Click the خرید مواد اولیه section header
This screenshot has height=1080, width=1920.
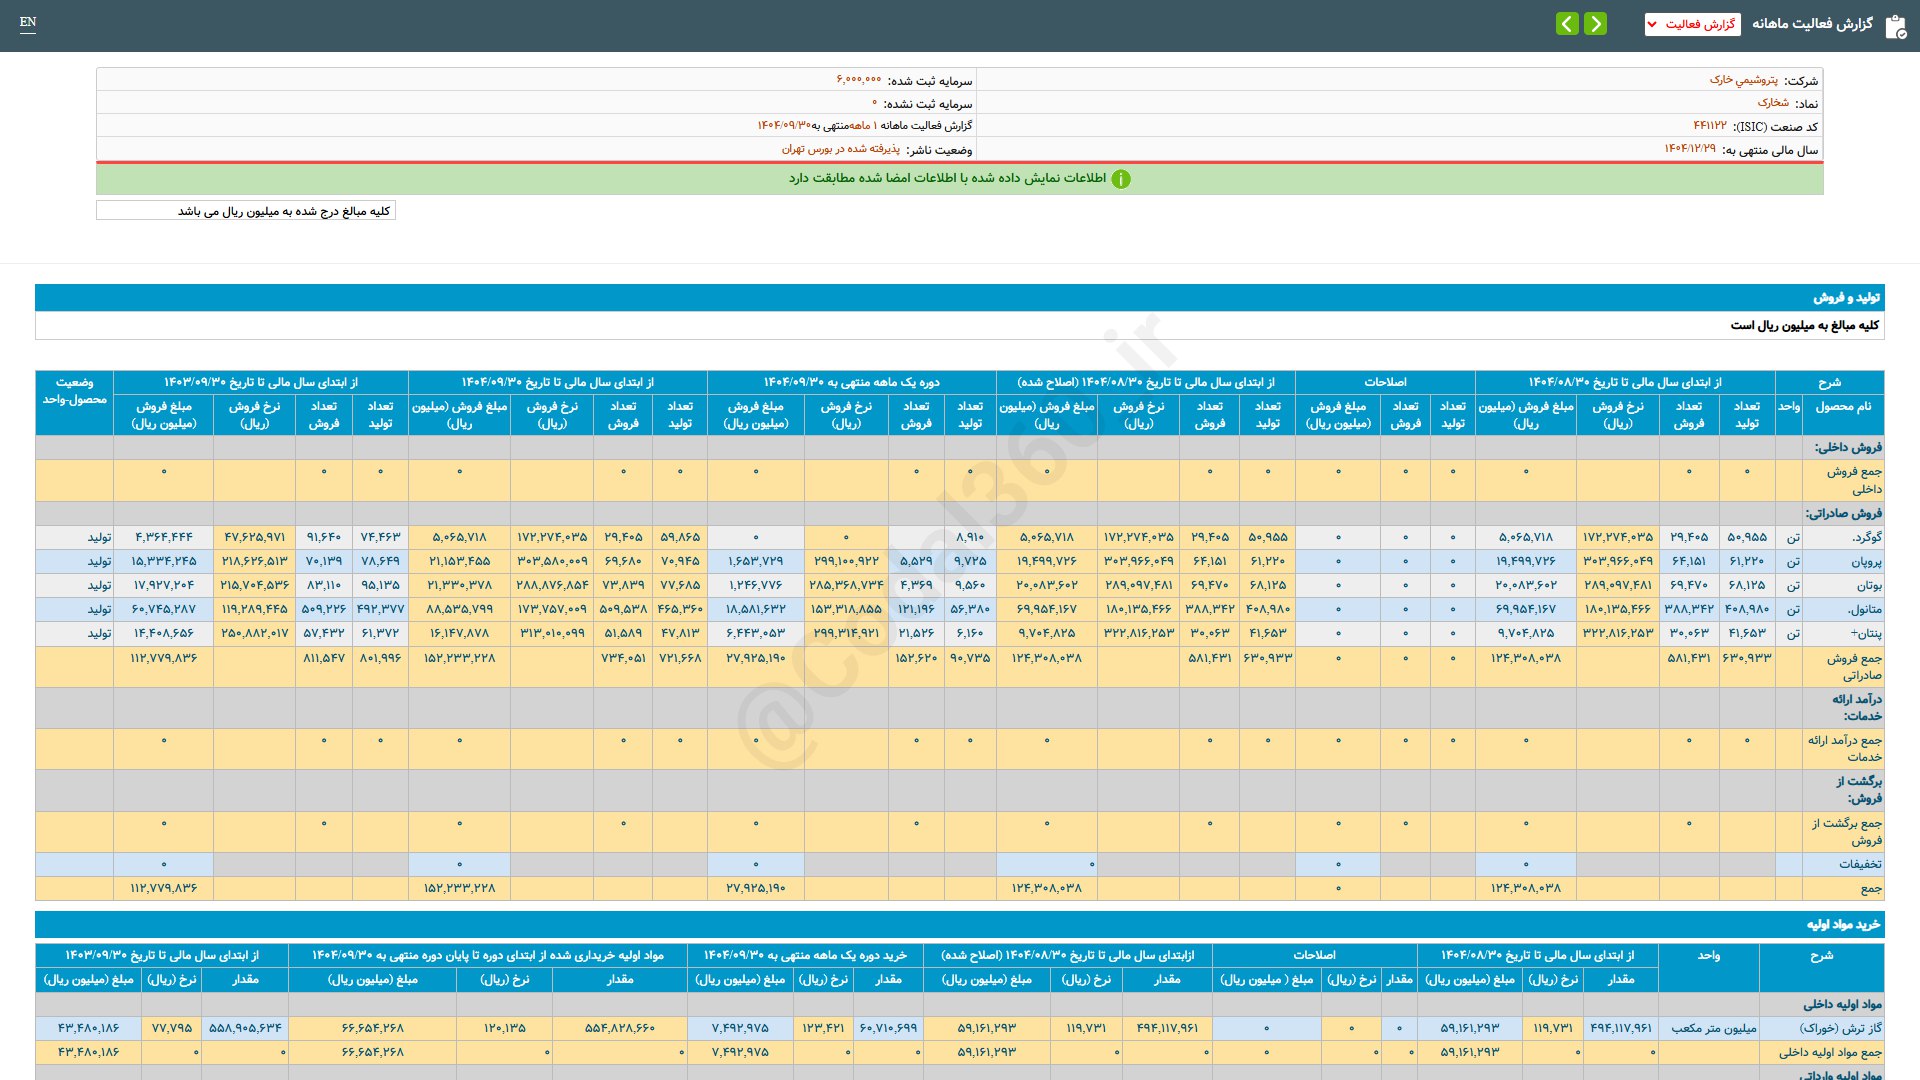point(1842,925)
